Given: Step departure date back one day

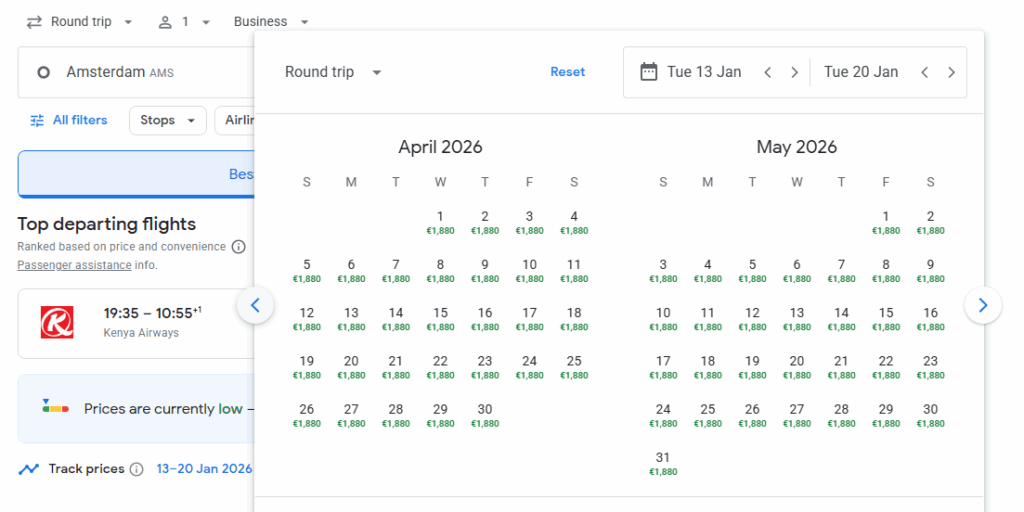Looking at the screenshot, I should point(768,72).
